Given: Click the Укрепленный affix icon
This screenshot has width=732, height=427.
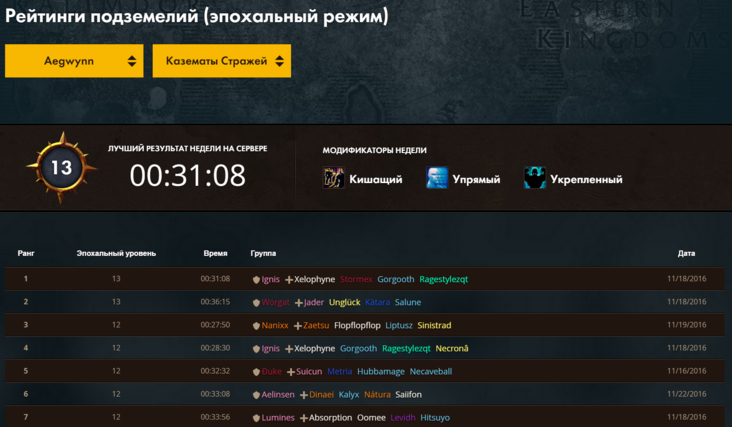Looking at the screenshot, I should [x=535, y=178].
